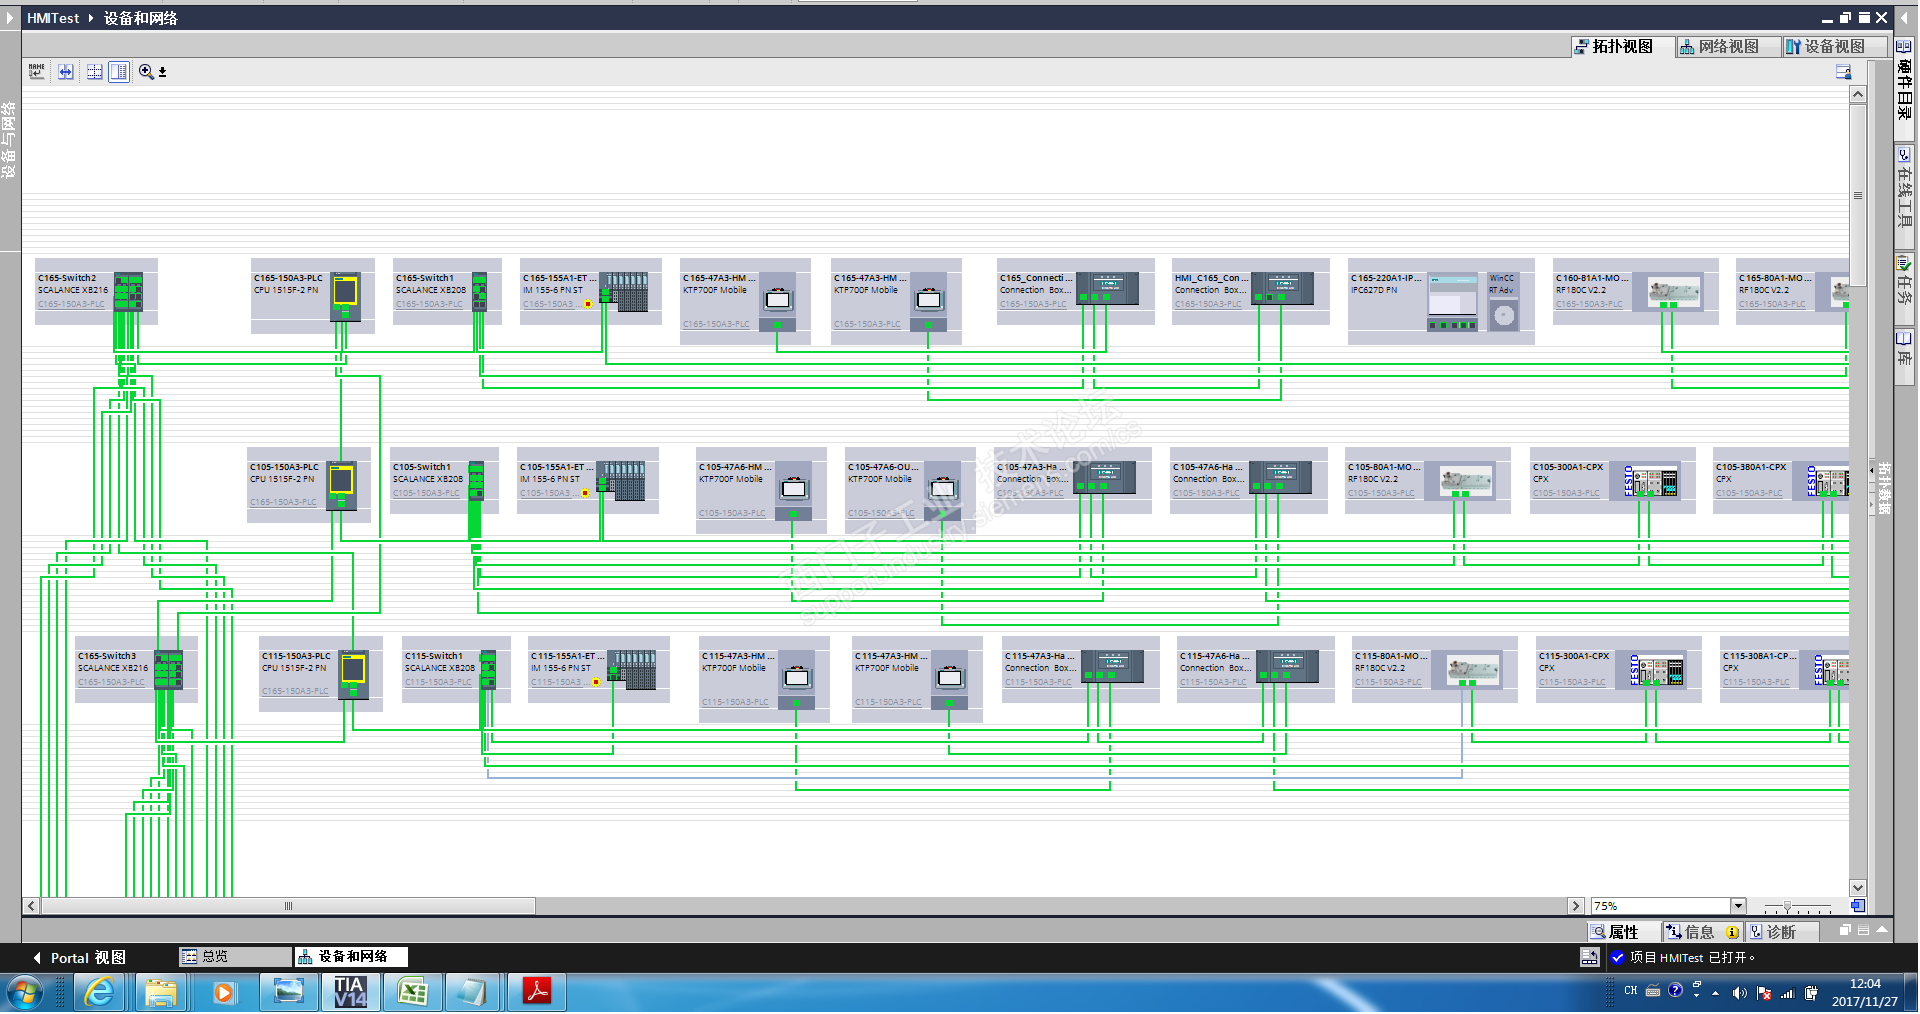
Task: Click the volume icon in the system tray
Action: click(1740, 993)
